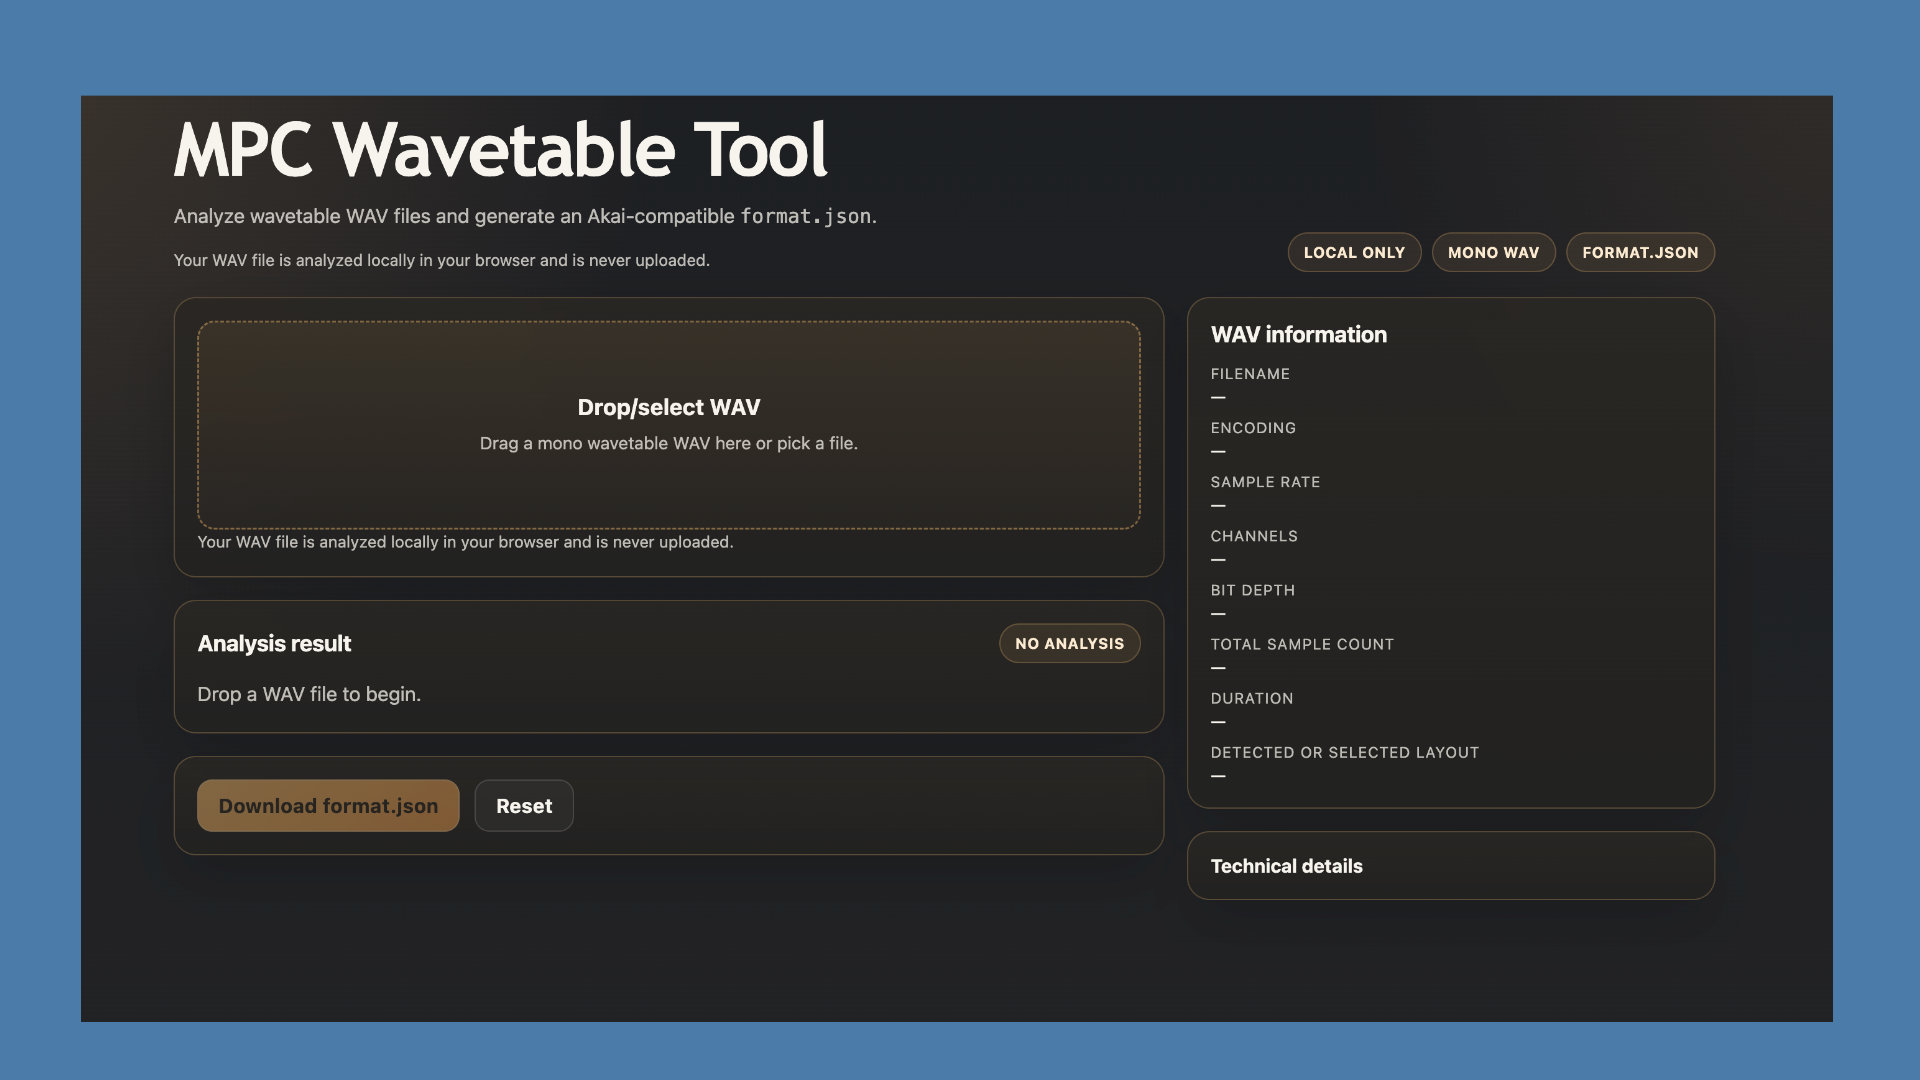Click the Analysis result heading

274,644
